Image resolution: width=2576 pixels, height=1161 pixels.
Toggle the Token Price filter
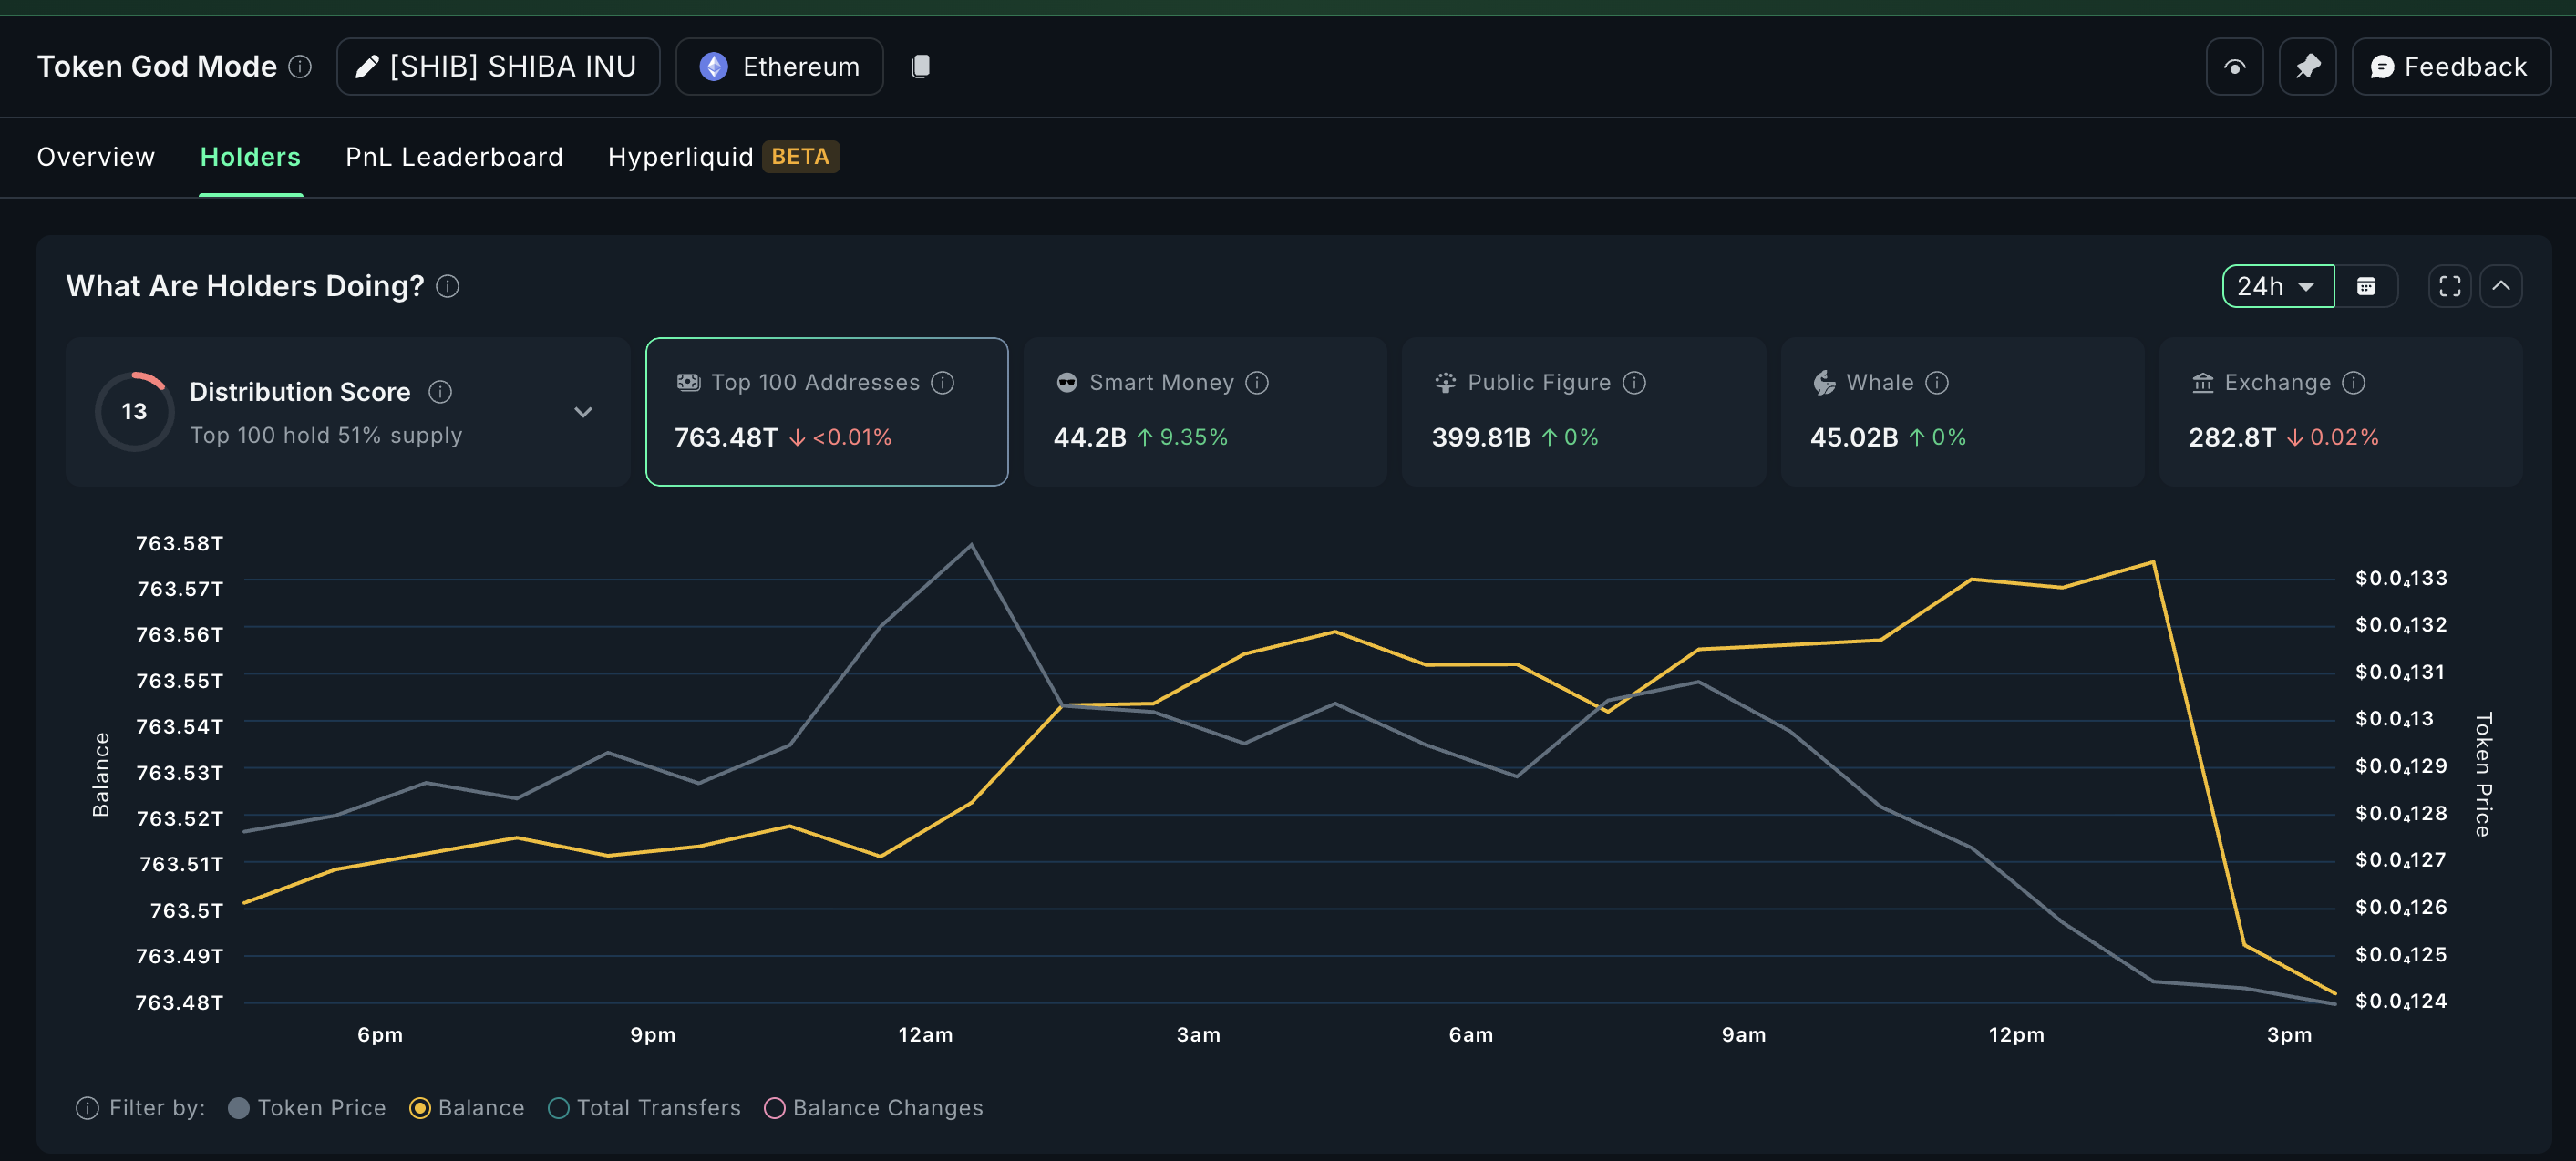[239, 1108]
